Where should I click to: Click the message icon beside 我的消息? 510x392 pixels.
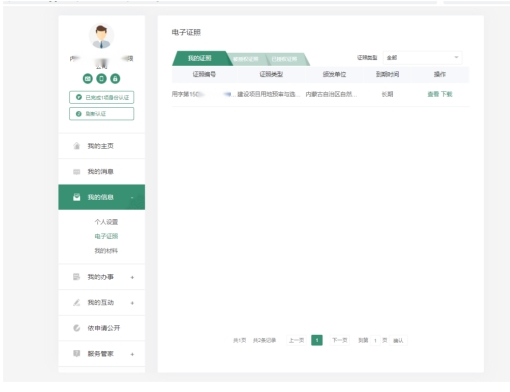(77, 172)
